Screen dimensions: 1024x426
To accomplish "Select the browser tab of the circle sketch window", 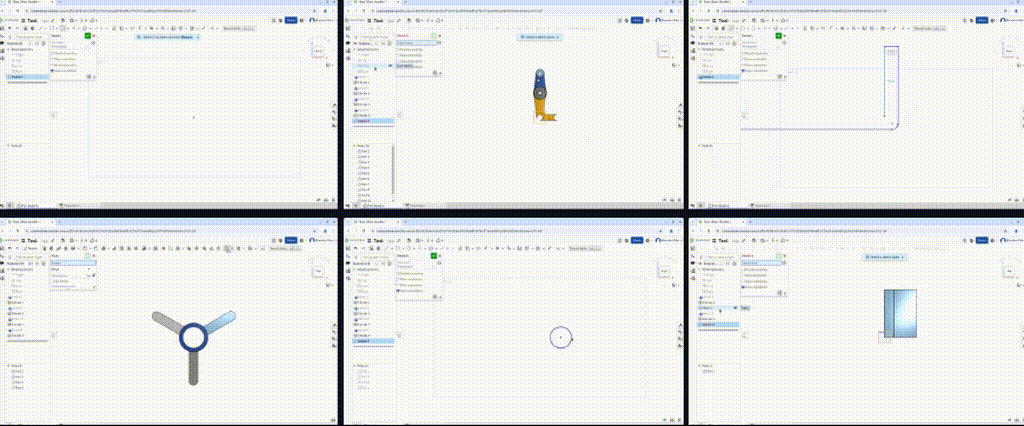I will pyautogui.click(x=368, y=223).
